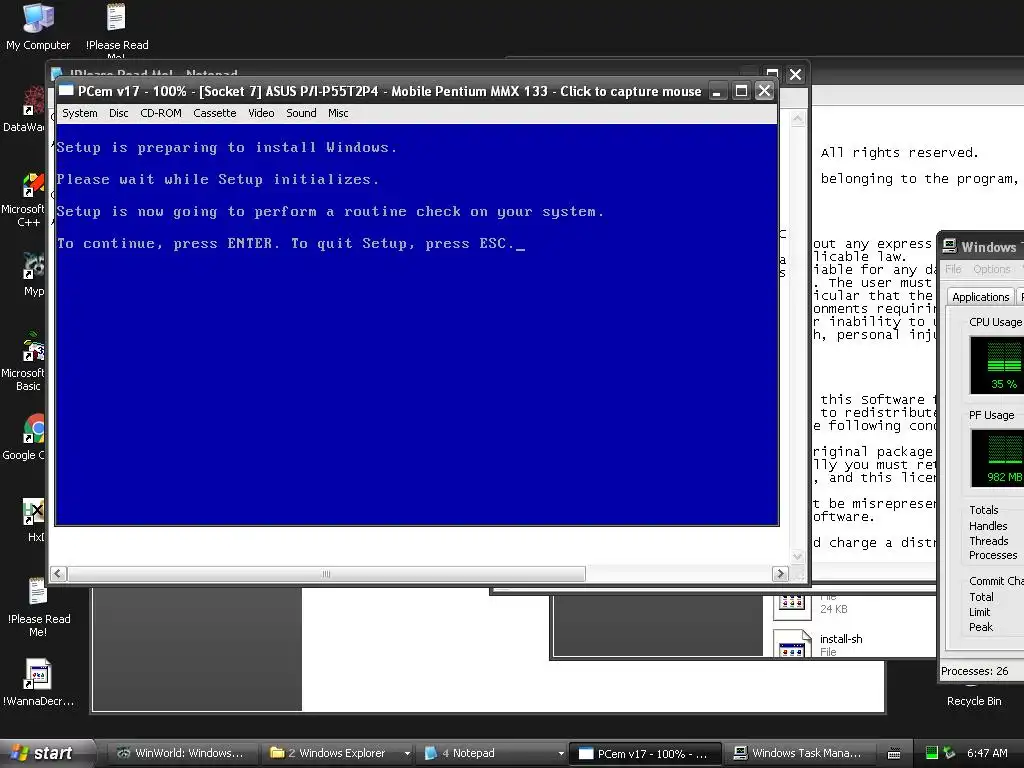Image resolution: width=1024 pixels, height=768 pixels.
Task: Open the Video menu in PCem
Action: [261, 113]
